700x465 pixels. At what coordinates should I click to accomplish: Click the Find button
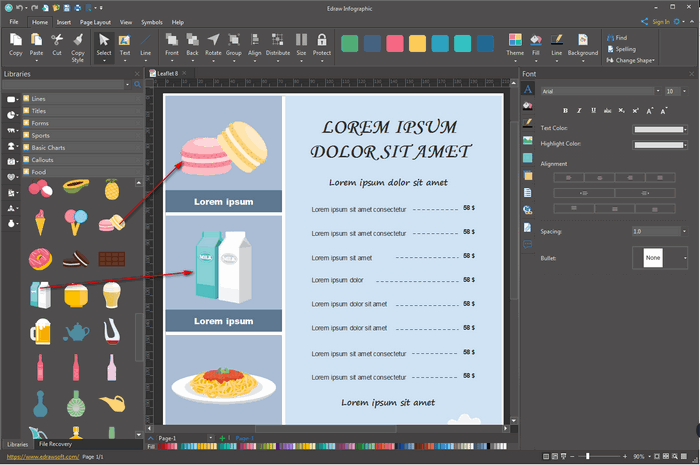tap(620, 38)
